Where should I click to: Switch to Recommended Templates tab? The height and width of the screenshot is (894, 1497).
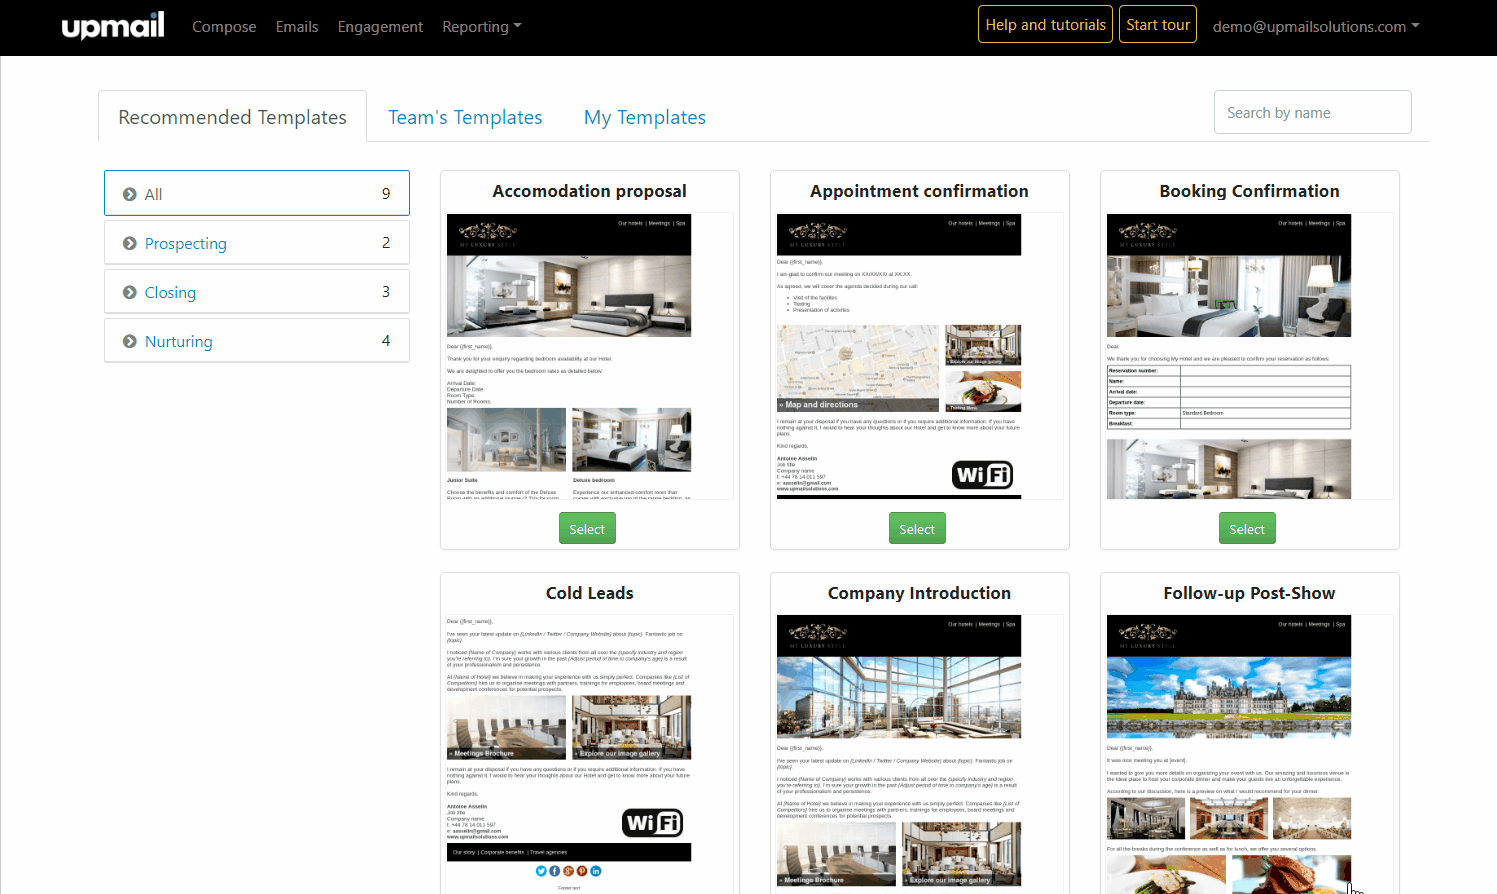click(232, 117)
